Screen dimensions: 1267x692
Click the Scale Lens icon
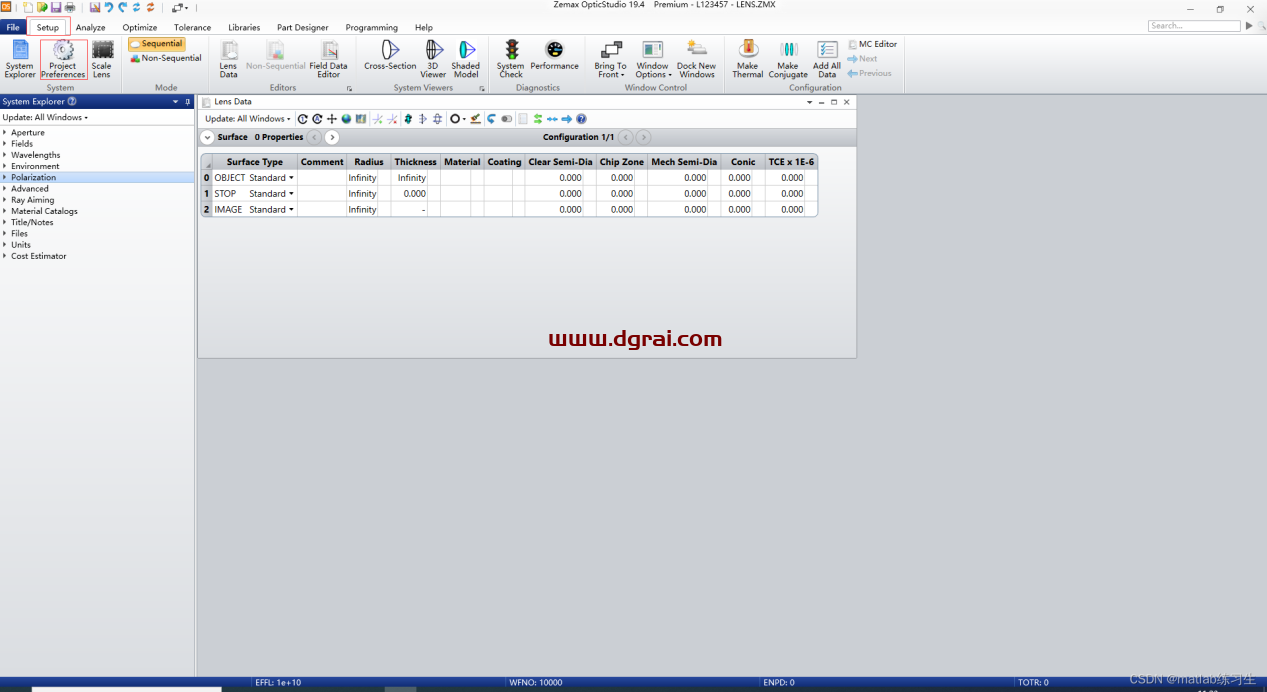click(102, 59)
